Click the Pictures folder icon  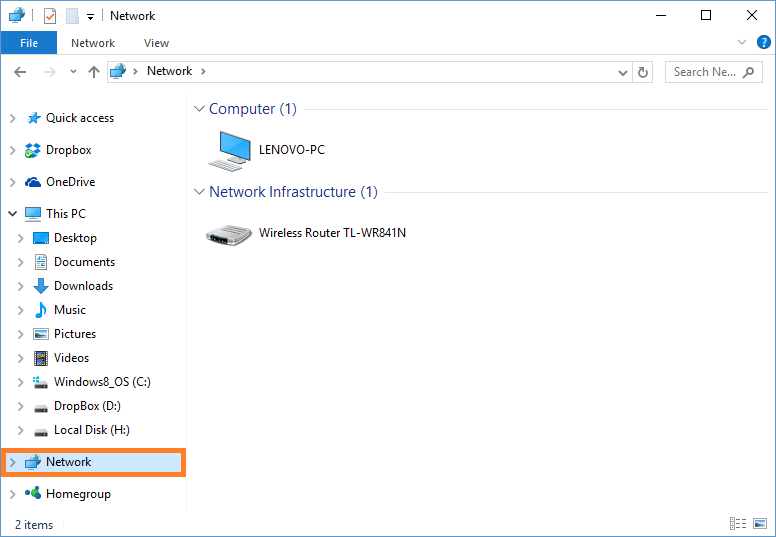[x=41, y=334]
